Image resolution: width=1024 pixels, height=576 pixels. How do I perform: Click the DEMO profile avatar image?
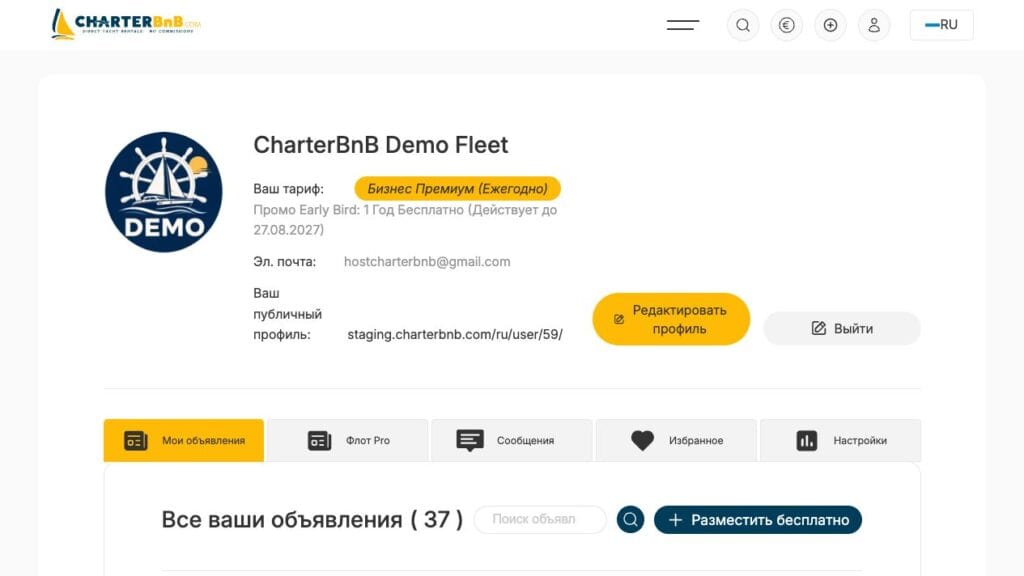(163, 192)
